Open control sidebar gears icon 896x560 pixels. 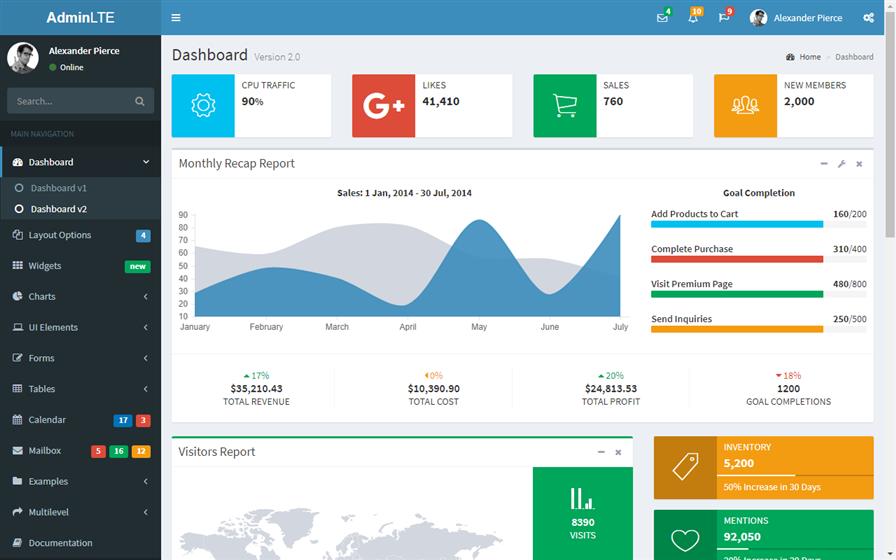point(869,18)
